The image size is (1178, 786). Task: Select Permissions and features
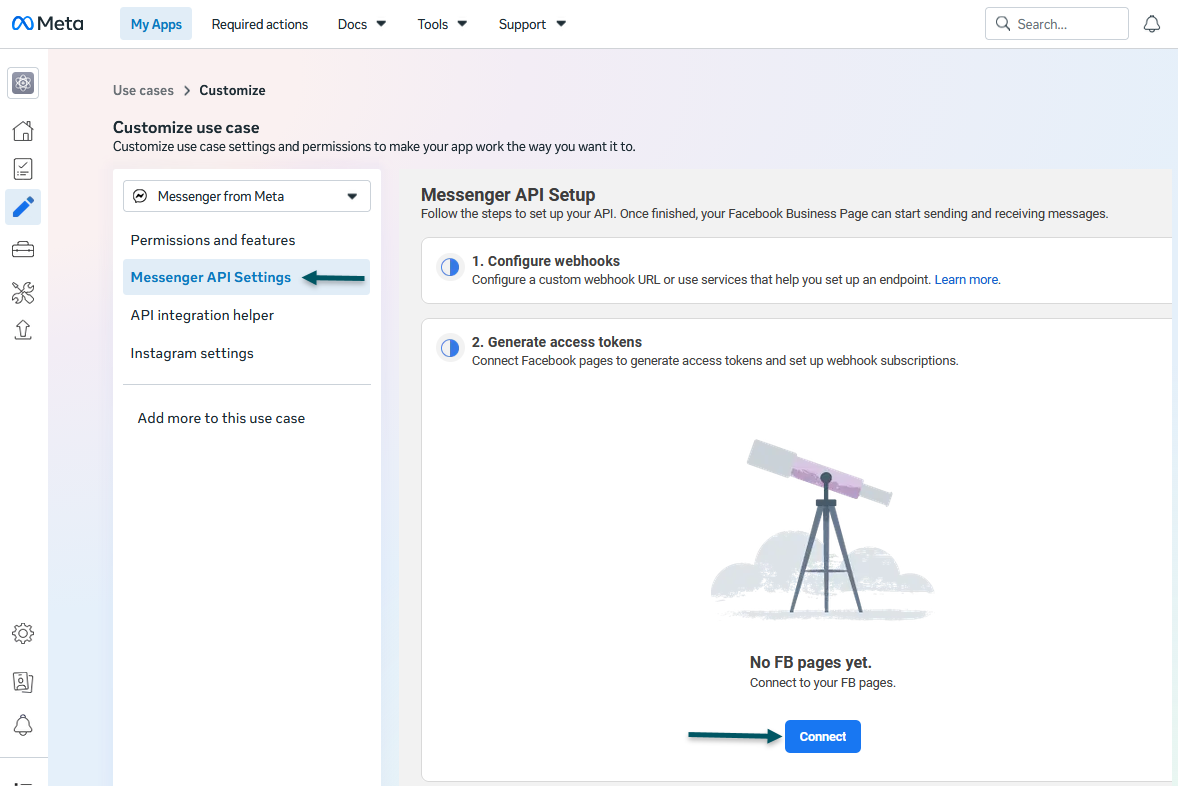[x=246, y=240]
